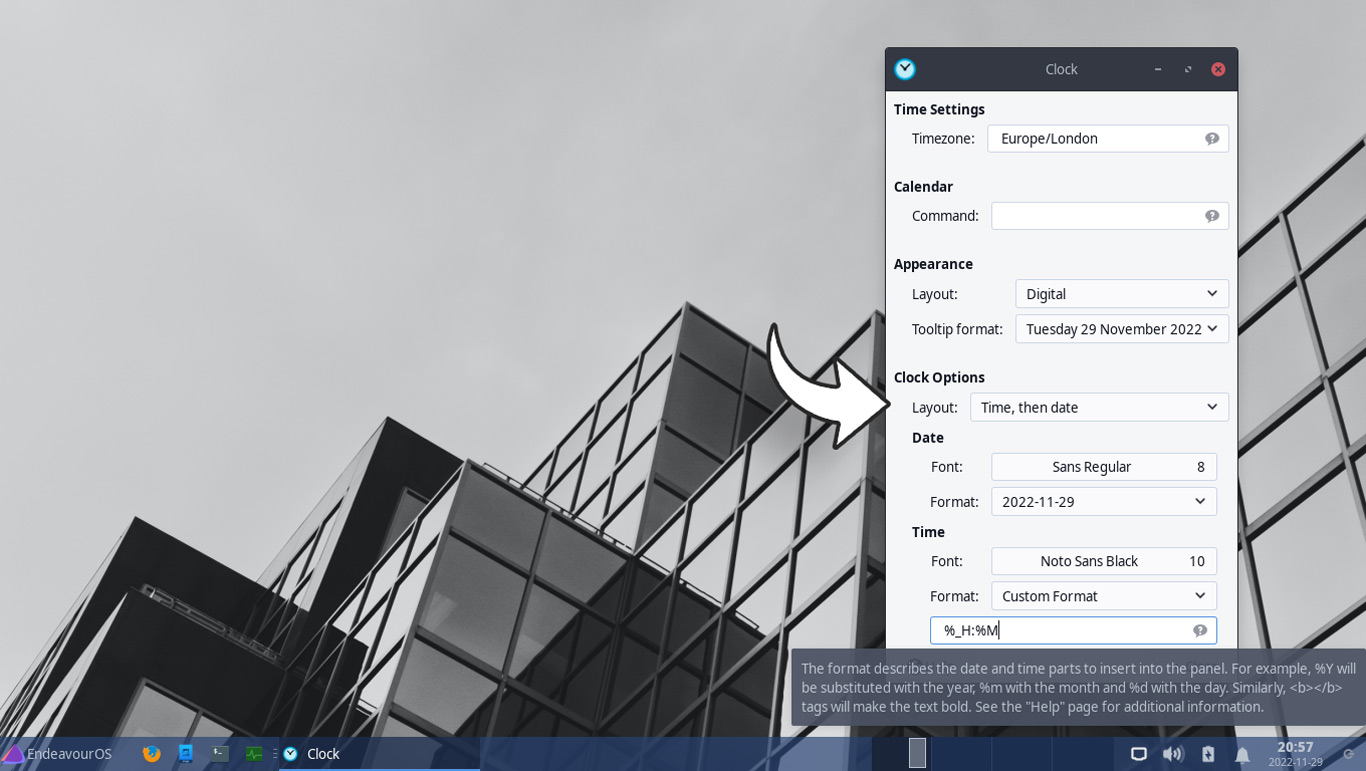The image size is (1366, 771).
Task: Click the panel clock showing 20:57
Action: point(1295,754)
